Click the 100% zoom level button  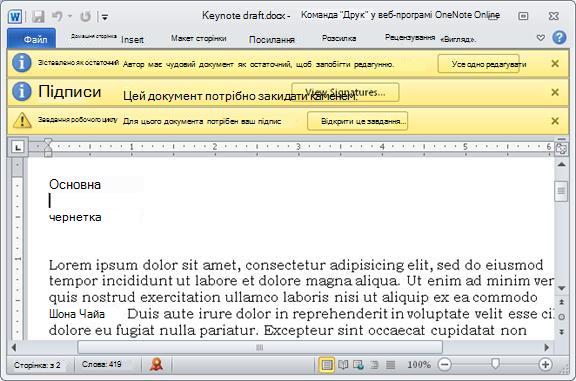[419, 365]
